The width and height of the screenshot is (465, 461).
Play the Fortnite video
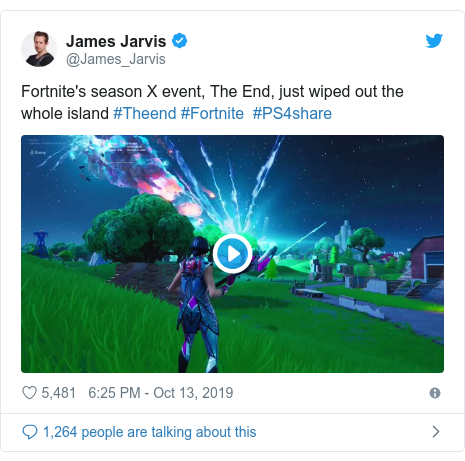[x=232, y=254]
